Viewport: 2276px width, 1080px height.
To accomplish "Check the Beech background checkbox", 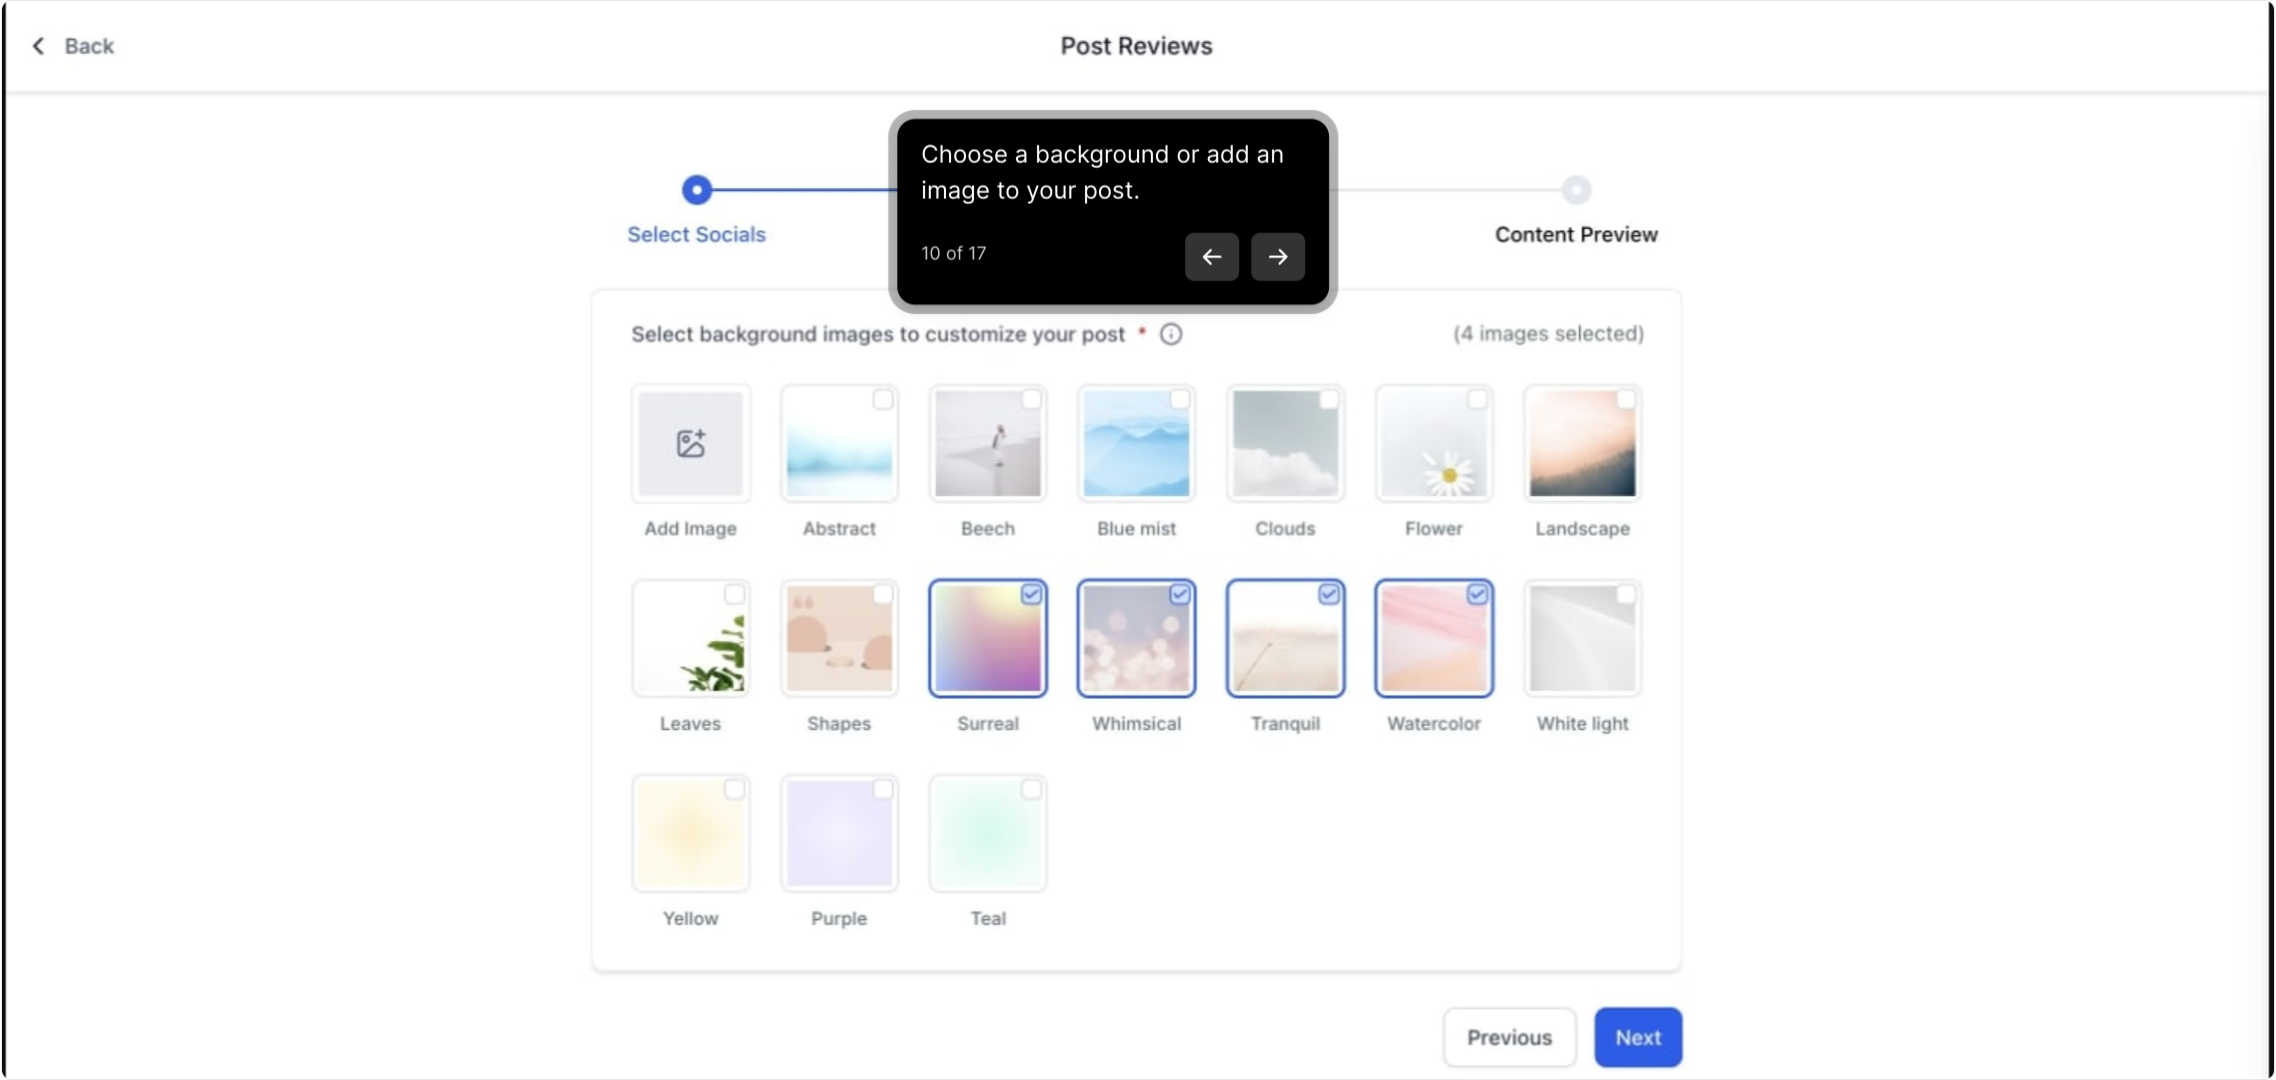I will tap(1031, 400).
